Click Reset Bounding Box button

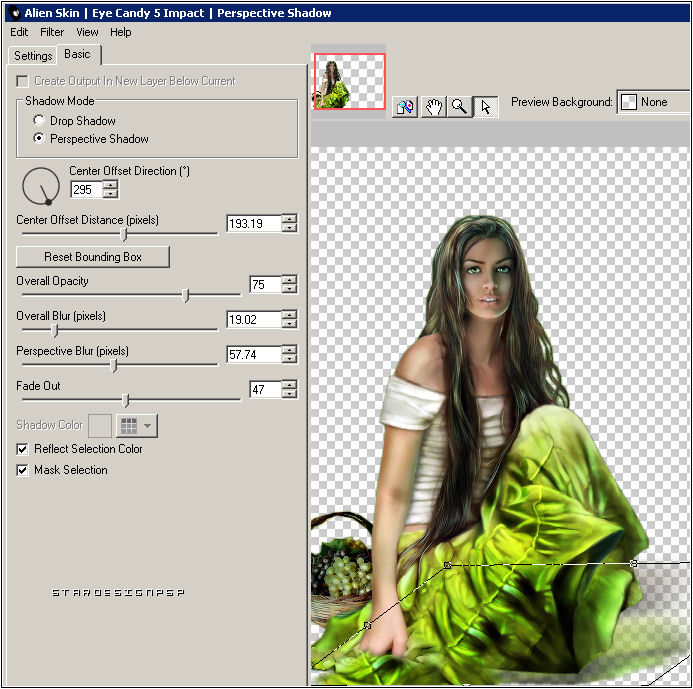(93, 257)
